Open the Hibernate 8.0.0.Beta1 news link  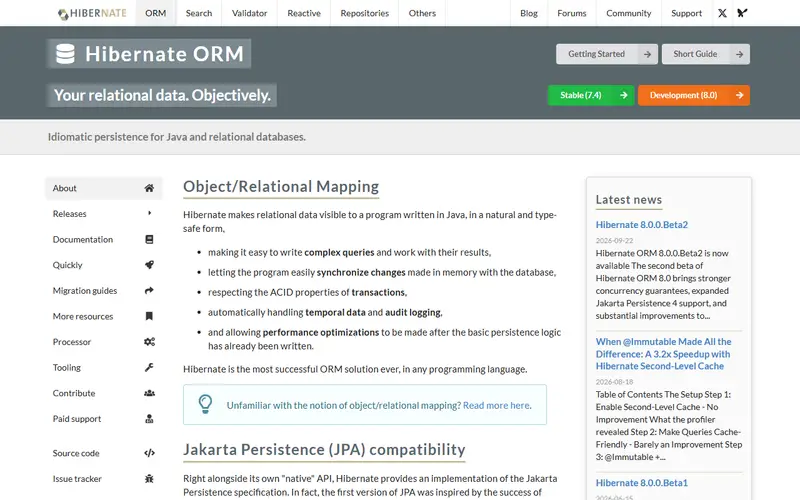point(642,483)
